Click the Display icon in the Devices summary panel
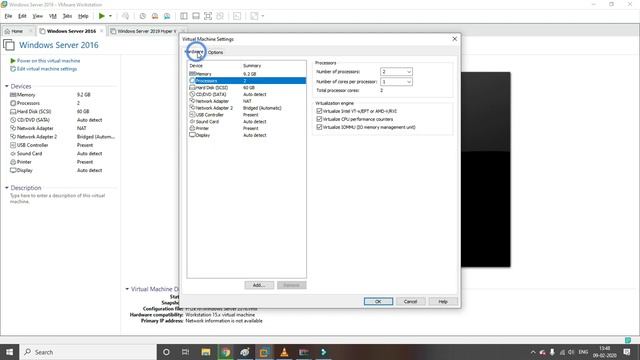Viewport: 640px width, 360px height. [13, 170]
